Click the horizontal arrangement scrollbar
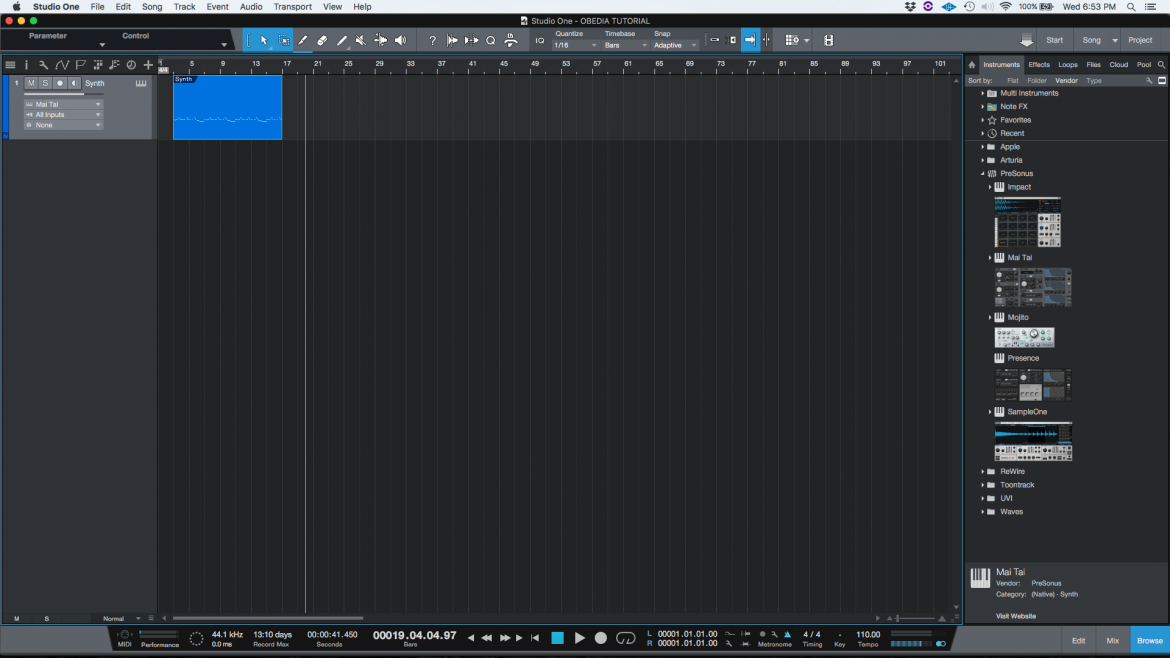1170x658 pixels. pyautogui.click(x=268, y=618)
